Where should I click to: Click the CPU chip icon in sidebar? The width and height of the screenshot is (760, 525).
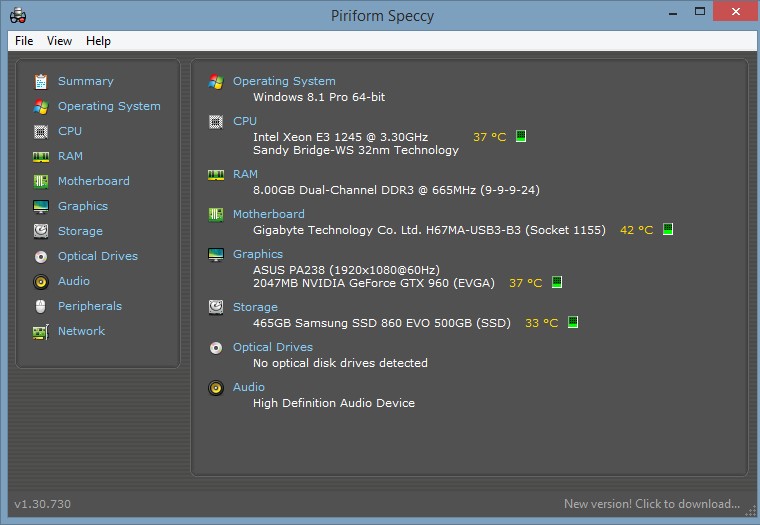(41, 131)
